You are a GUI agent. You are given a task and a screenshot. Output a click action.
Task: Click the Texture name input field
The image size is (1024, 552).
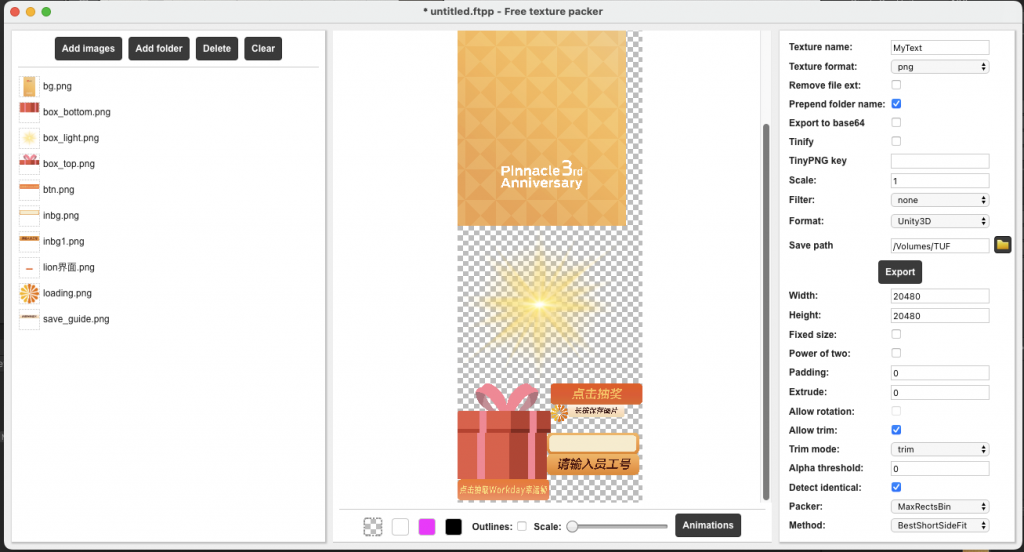(939, 47)
